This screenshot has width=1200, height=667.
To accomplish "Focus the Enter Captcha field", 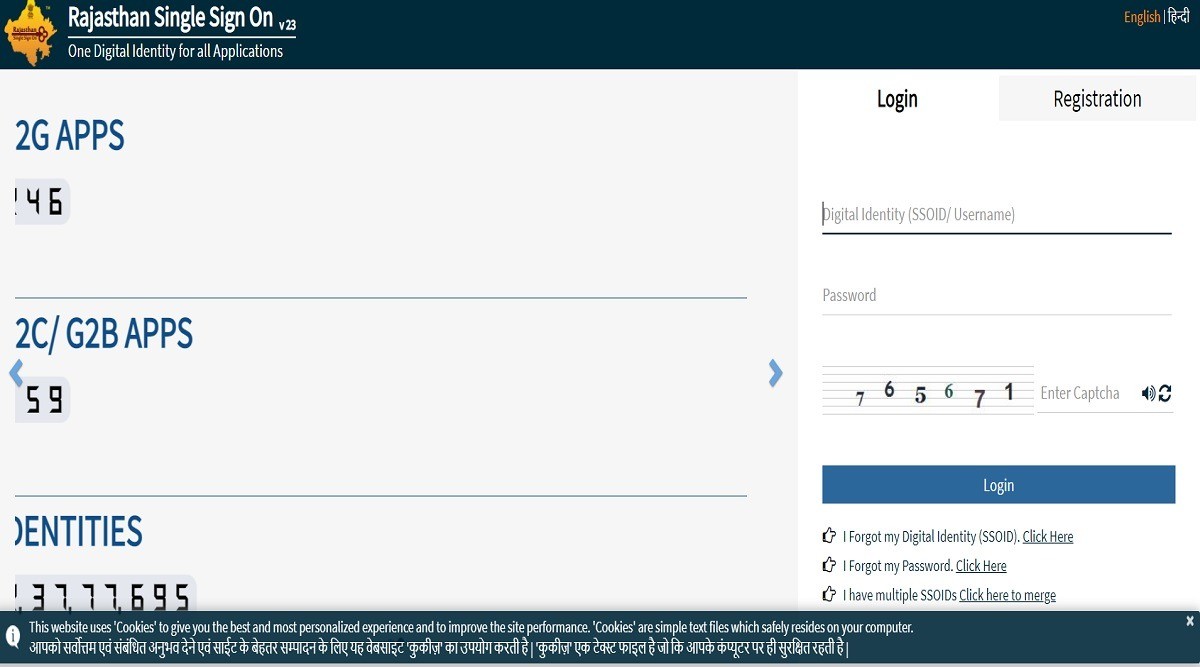I will (1086, 394).
